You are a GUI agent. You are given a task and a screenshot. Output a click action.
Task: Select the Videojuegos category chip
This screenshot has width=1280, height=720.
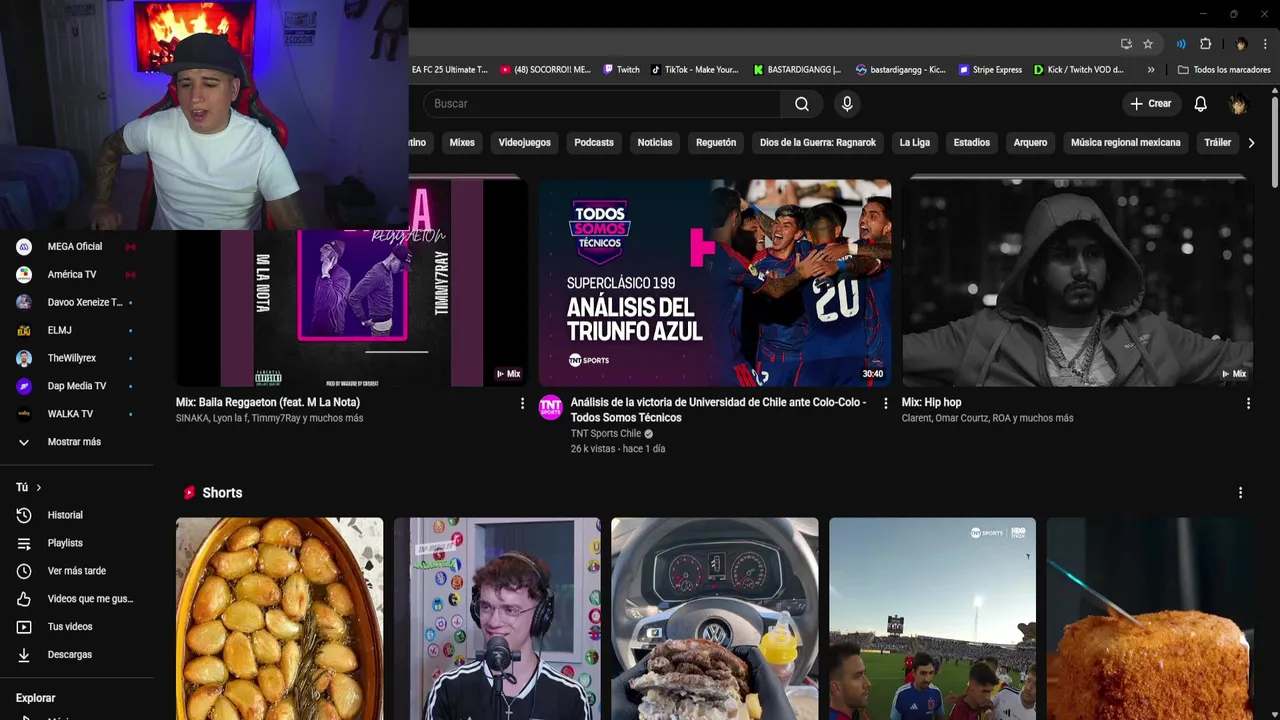coord(525,143)
